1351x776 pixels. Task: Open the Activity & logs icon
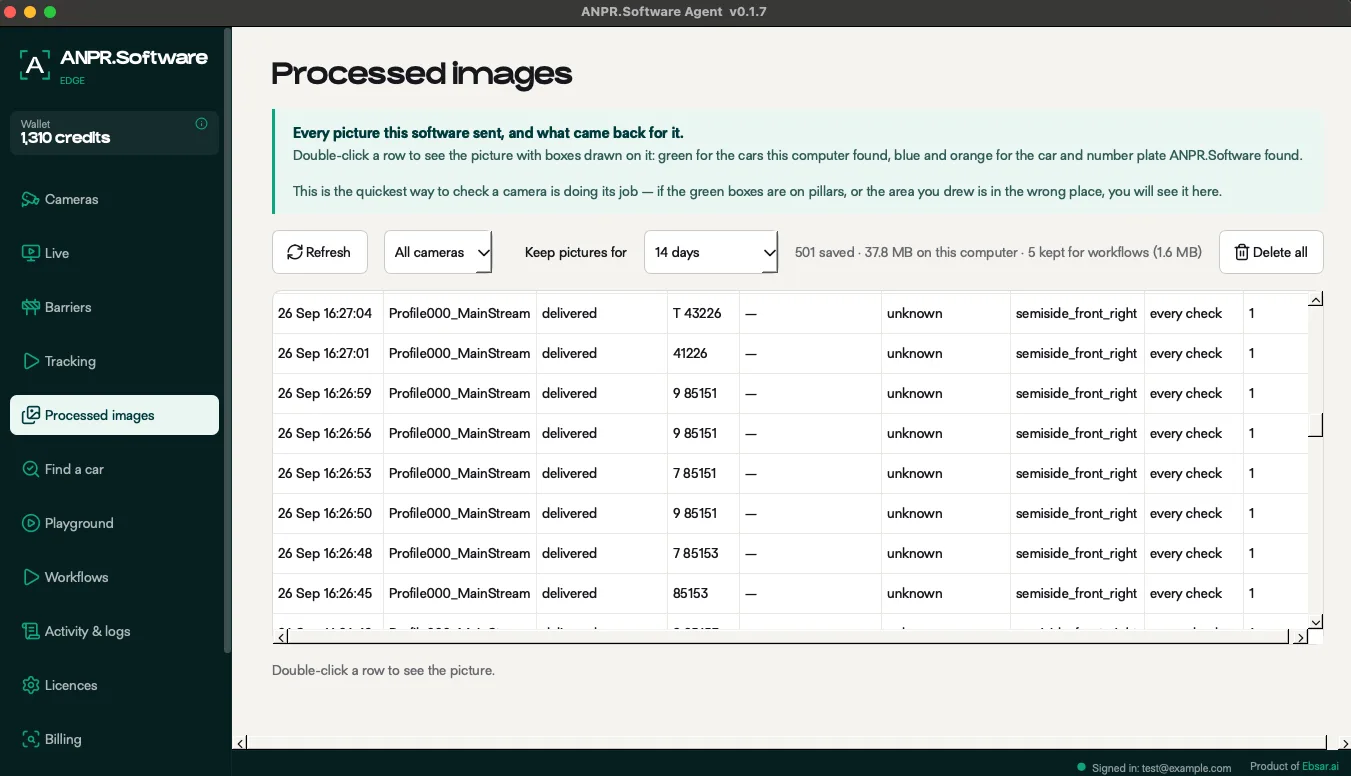tap(30, 631)
